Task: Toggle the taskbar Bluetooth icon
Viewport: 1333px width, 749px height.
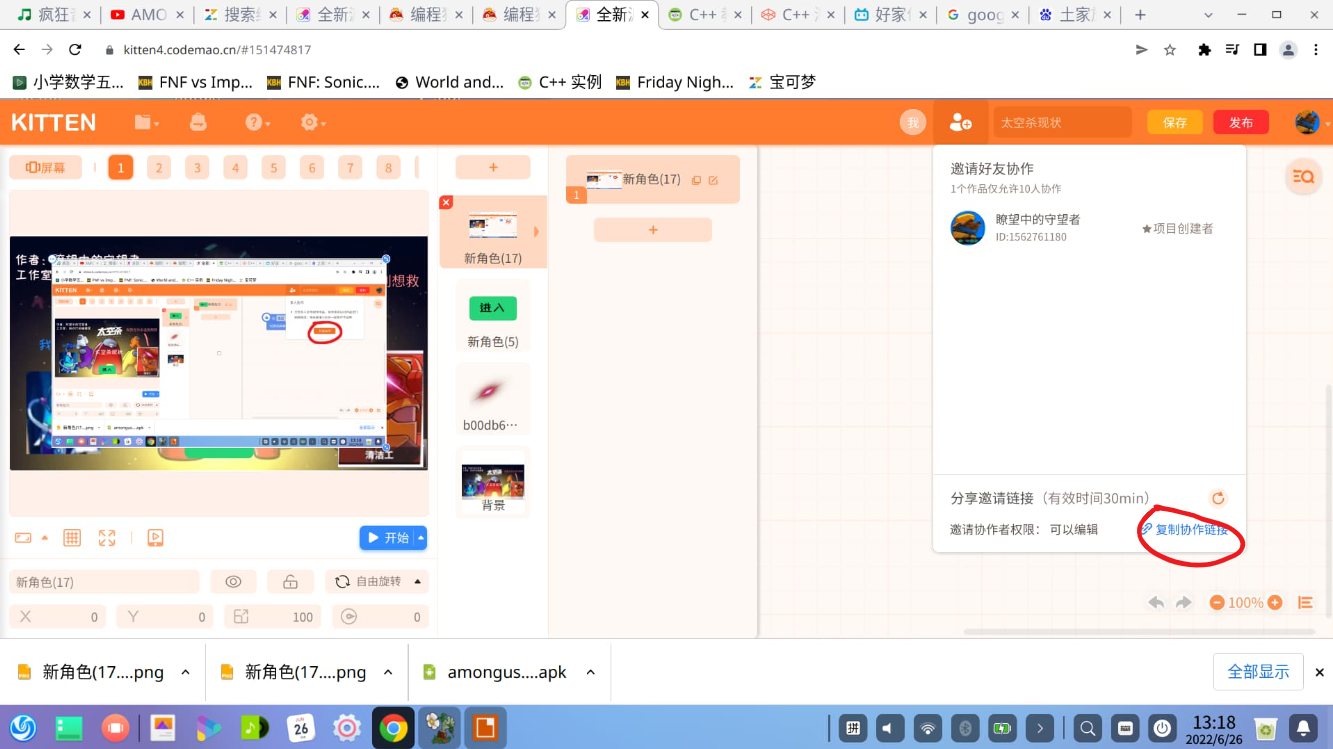Action: [x=965, y=728]
